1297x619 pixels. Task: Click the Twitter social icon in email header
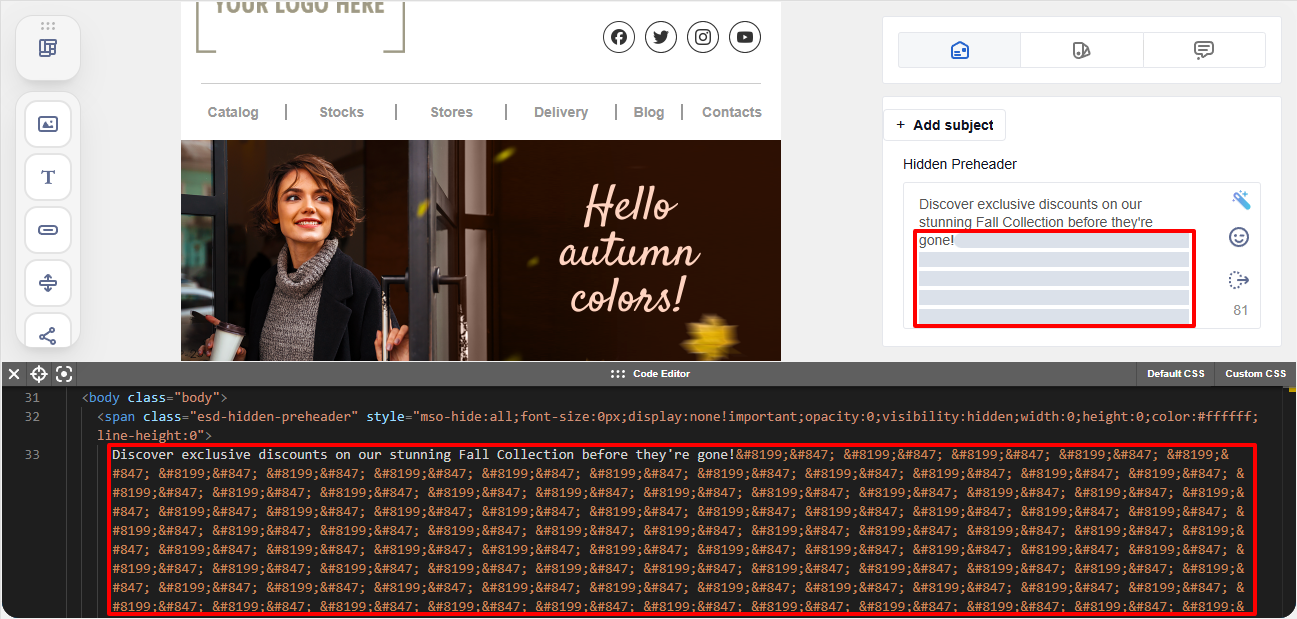(x=661, y=37)
